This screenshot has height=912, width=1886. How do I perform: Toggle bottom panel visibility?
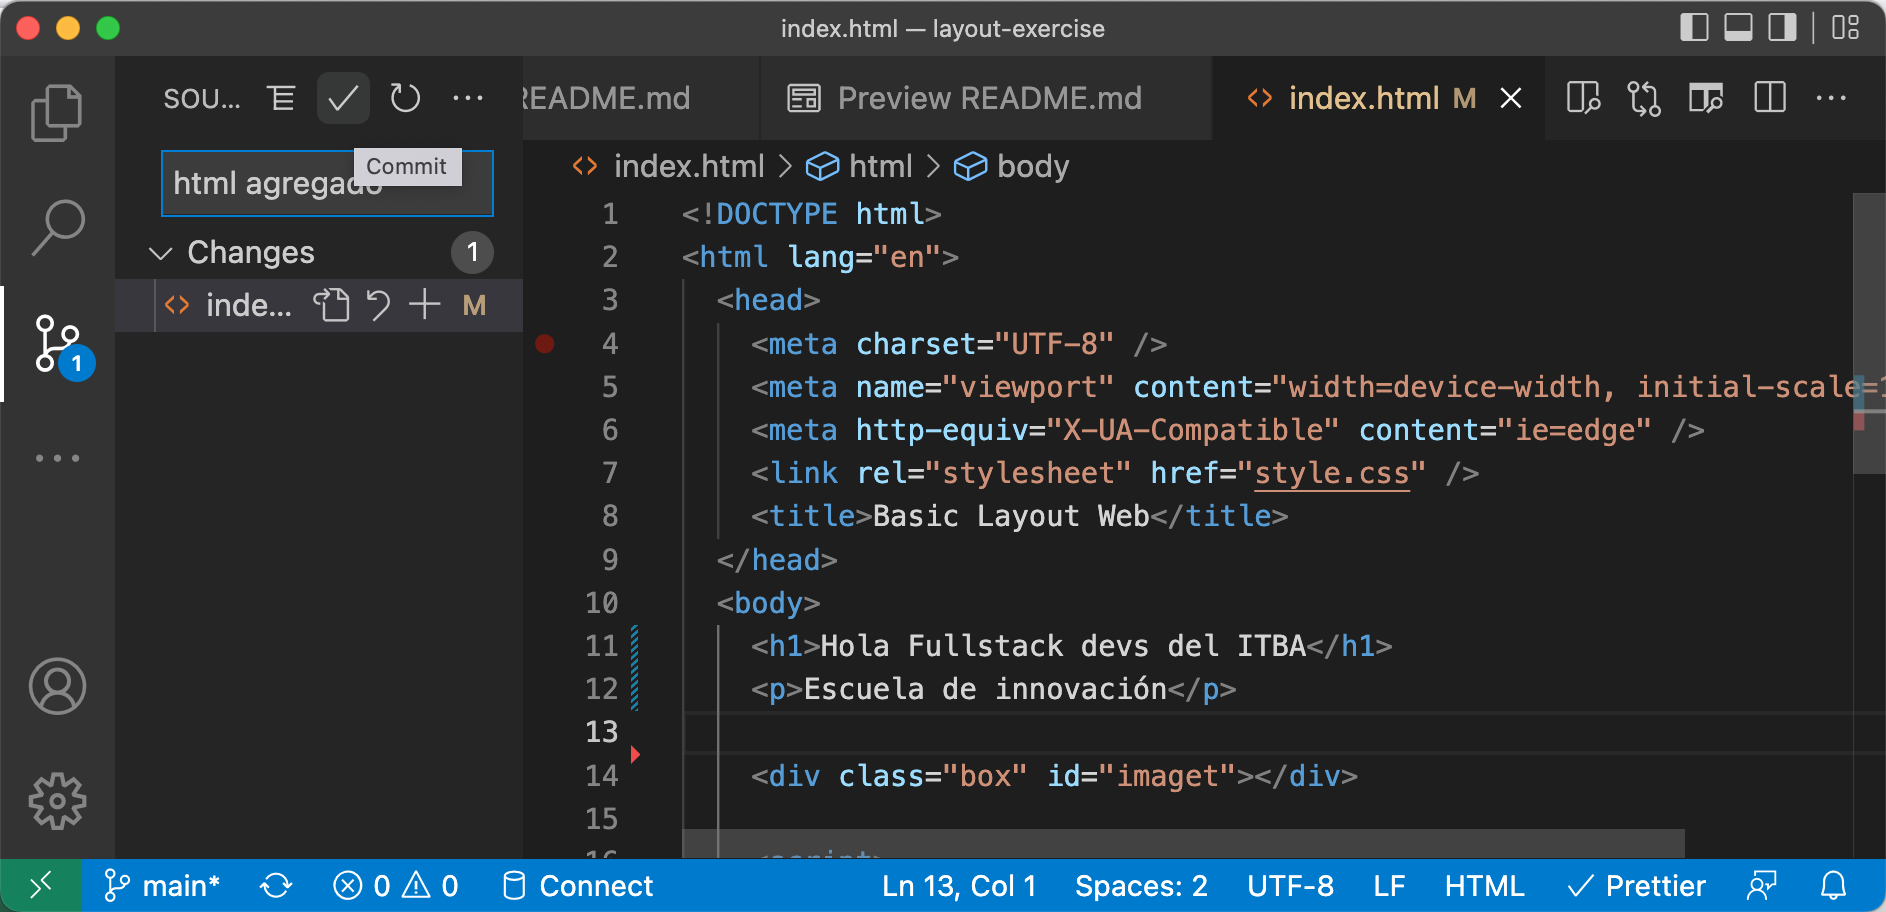tap(1738, 28)
